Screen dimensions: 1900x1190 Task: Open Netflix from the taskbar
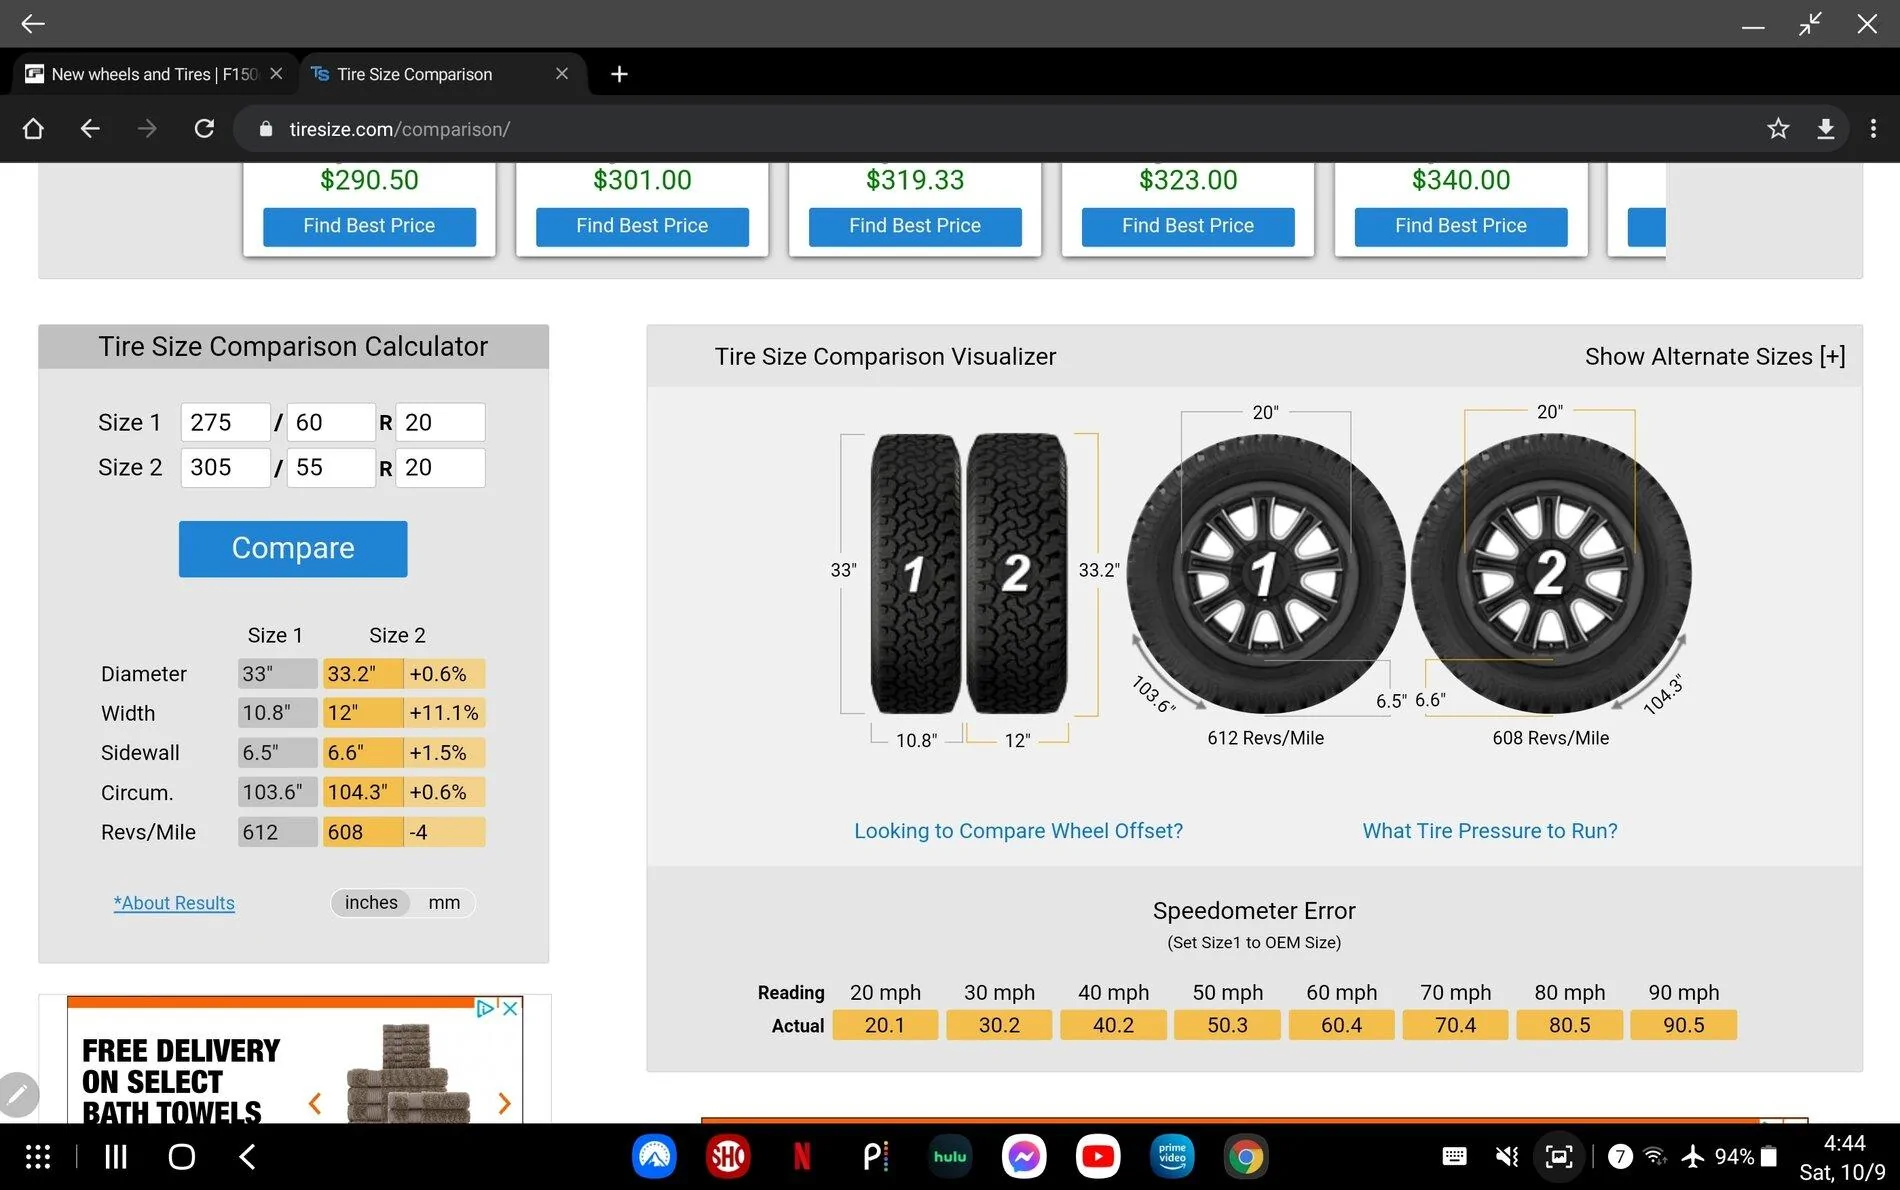800,1156
